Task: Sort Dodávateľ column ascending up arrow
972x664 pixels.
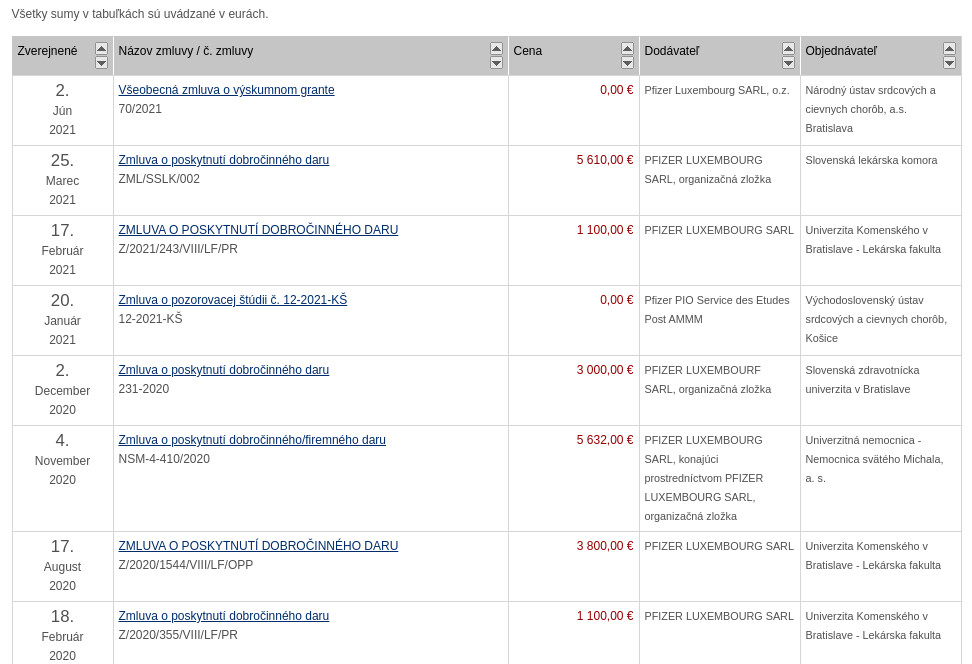Action: click(x=788, y=49)
